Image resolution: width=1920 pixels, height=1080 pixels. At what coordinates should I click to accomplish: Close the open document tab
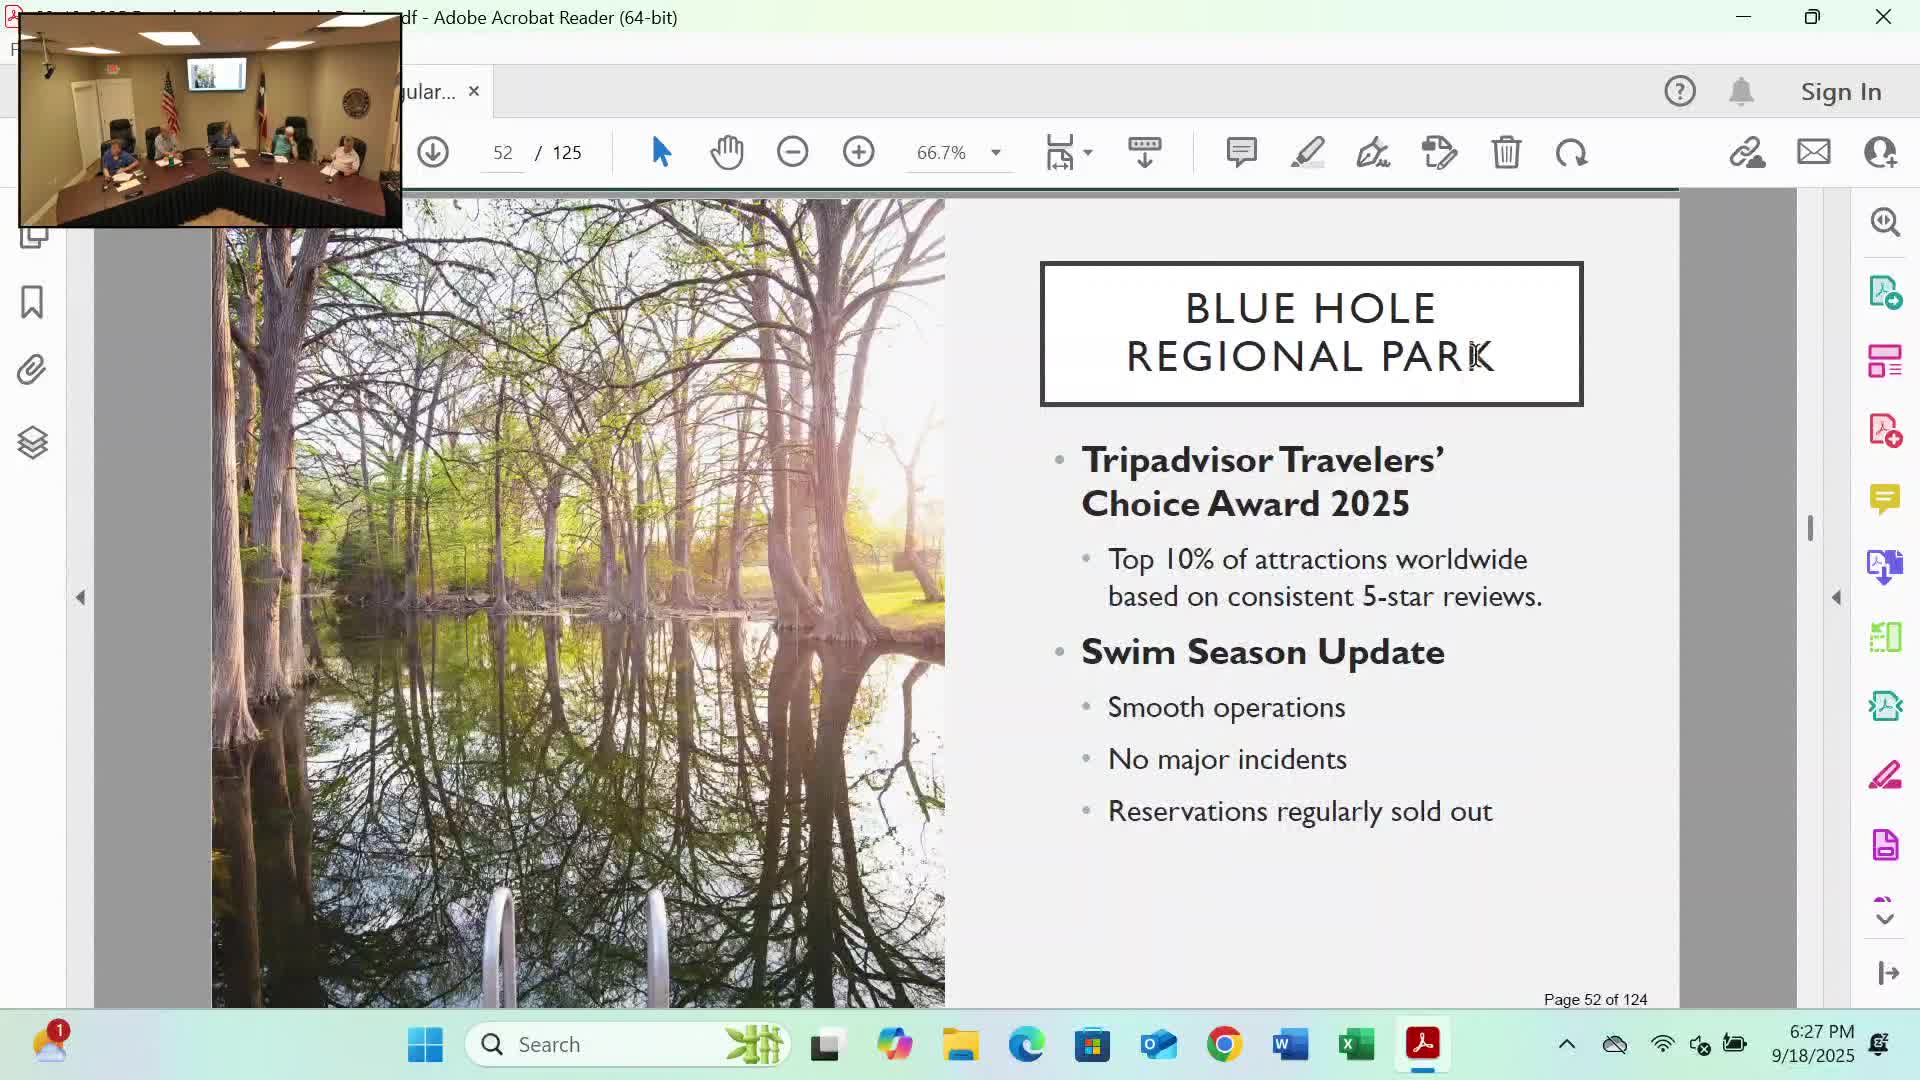coord(474,91)
